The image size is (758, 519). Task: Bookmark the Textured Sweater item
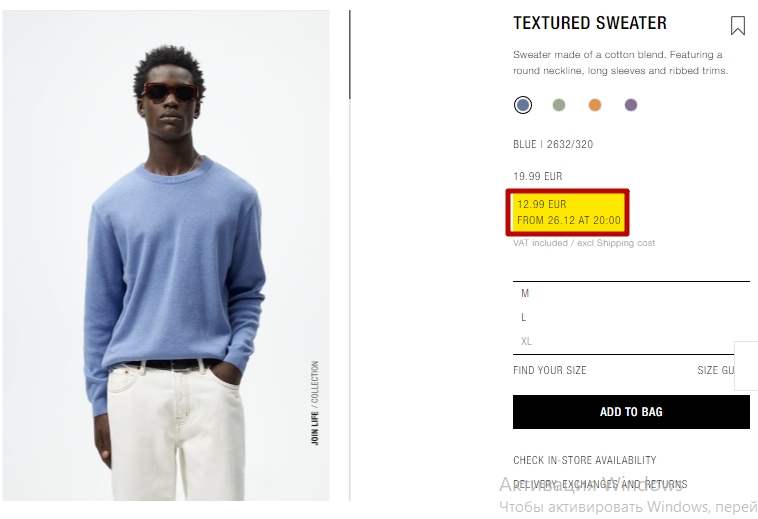pos(737,26)
